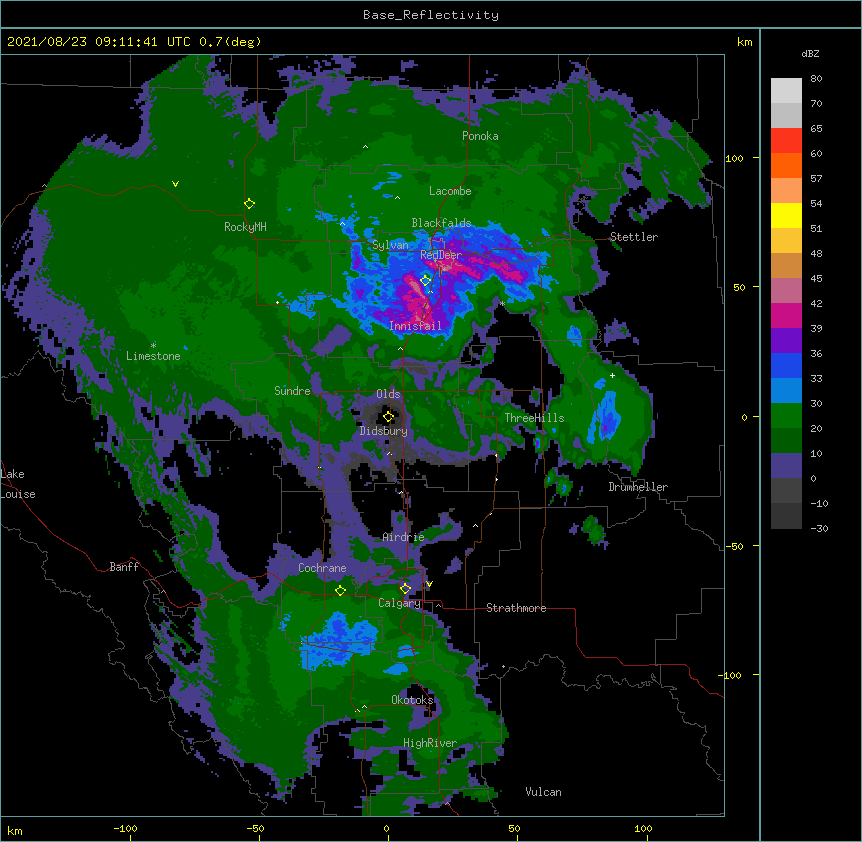862x842 pixels.
Task: Click the yellow diamond marker above RockyMH
Action: (249, 204)
